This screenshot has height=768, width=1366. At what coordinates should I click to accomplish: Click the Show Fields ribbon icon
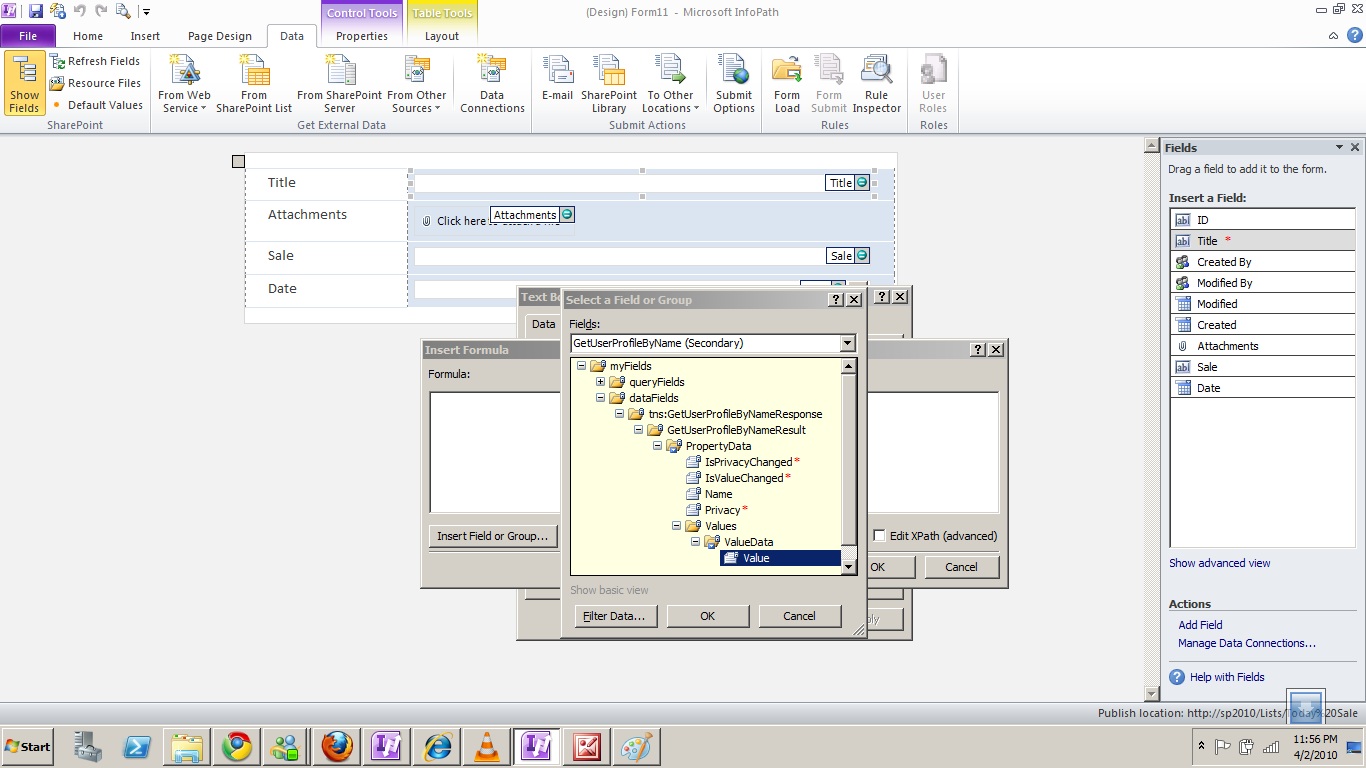coord(24,83)
